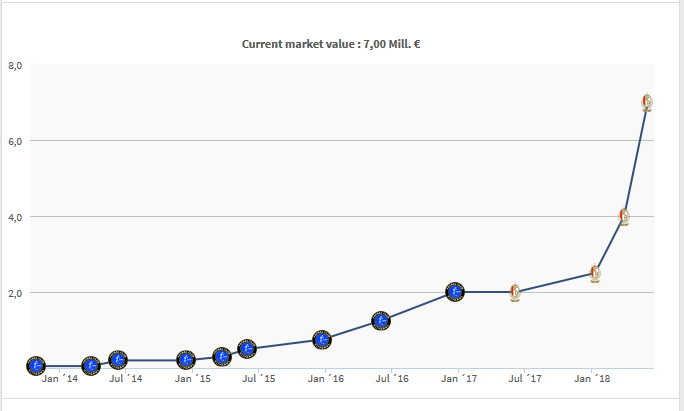Click the blue club marker above Jan '16
The image size is (684, 411).
click(322, 340)
